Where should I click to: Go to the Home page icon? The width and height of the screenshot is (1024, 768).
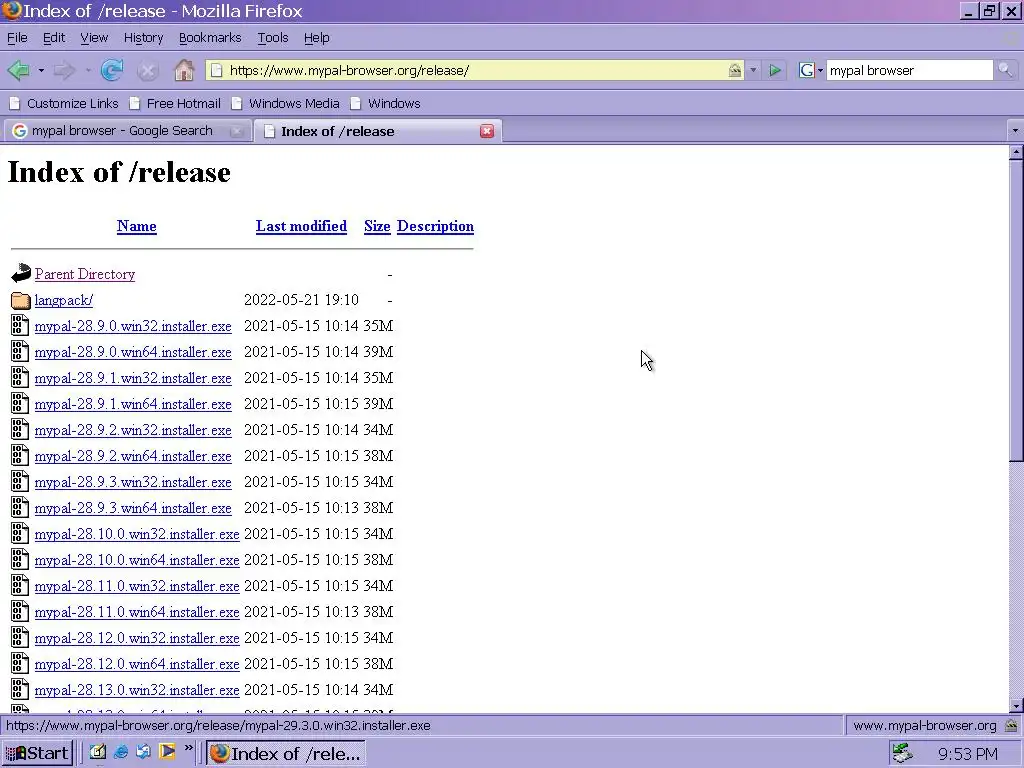click(184, 70)
